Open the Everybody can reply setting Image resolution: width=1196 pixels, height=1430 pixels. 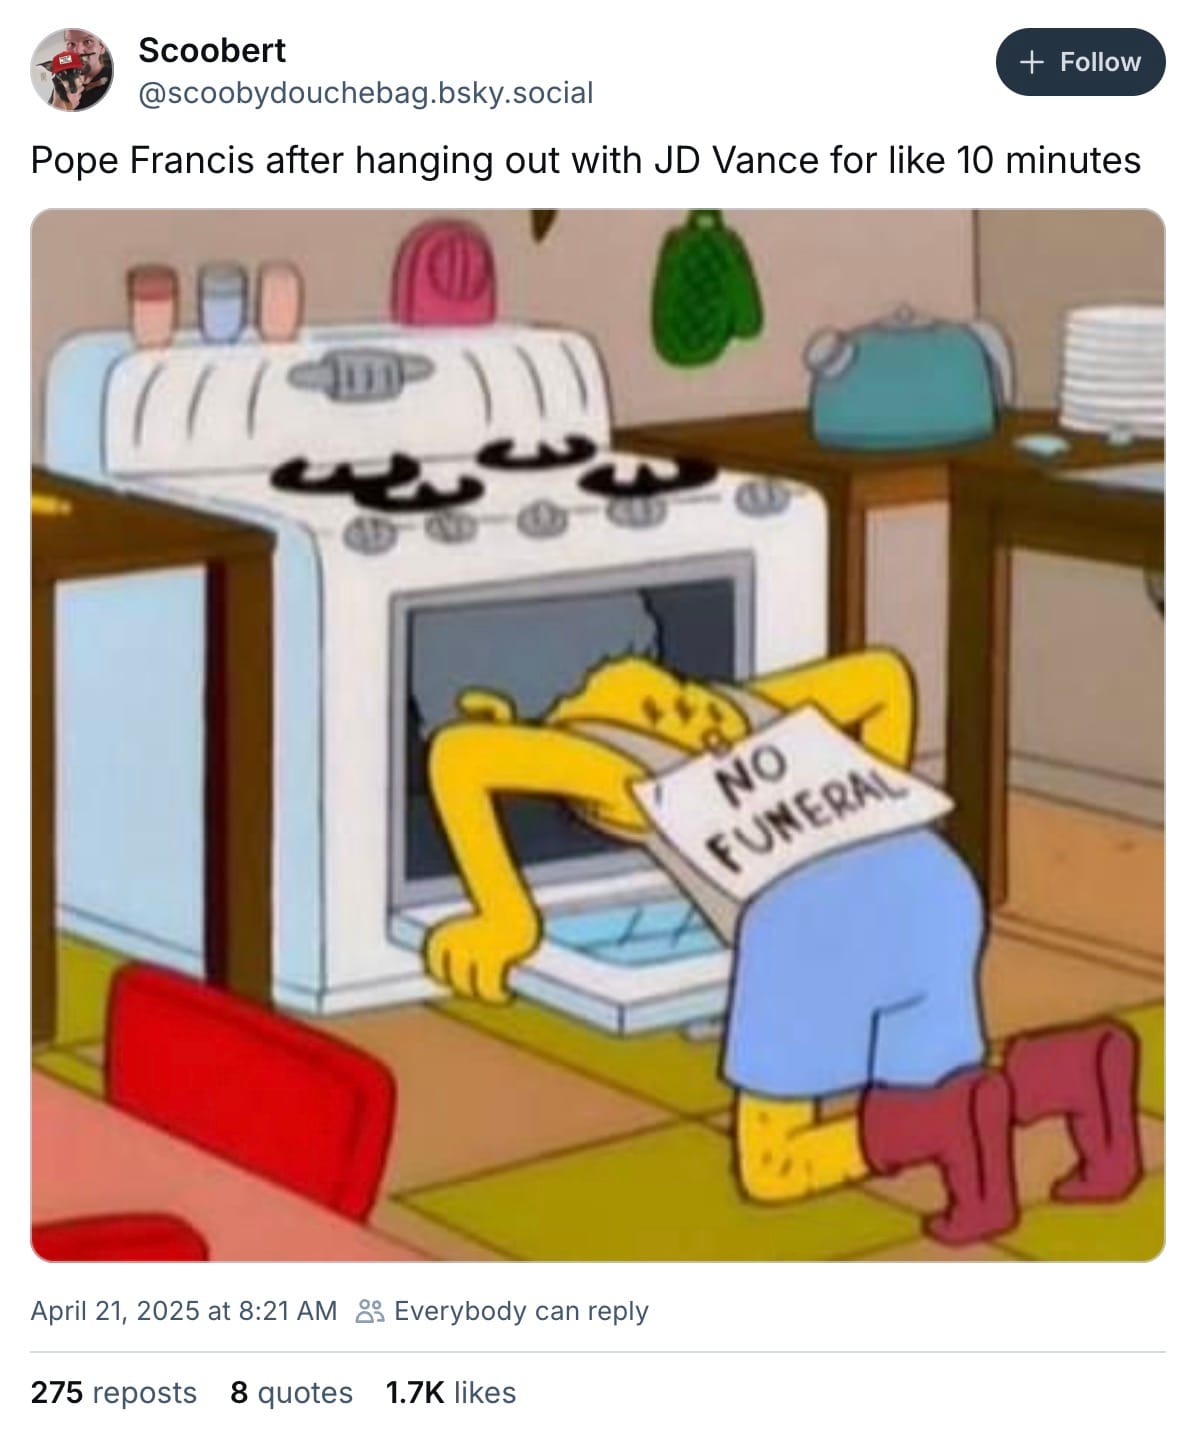pos(521,1310)
